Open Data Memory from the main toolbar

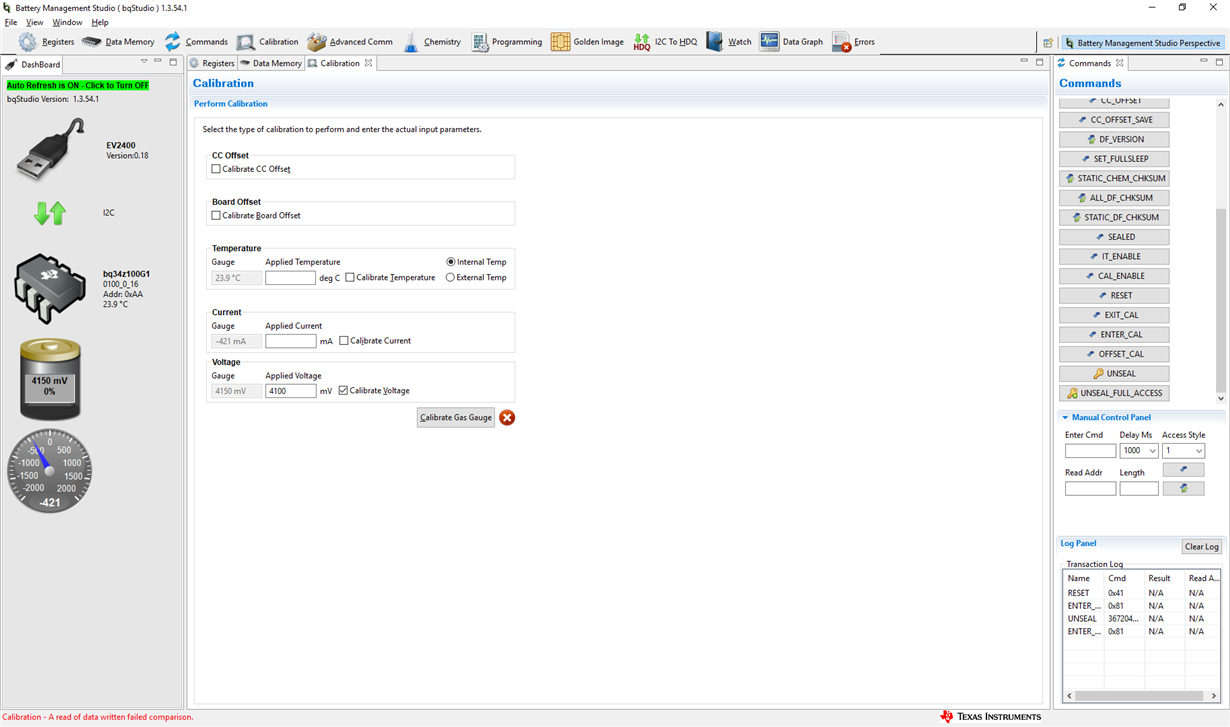(x=119, y=42)
